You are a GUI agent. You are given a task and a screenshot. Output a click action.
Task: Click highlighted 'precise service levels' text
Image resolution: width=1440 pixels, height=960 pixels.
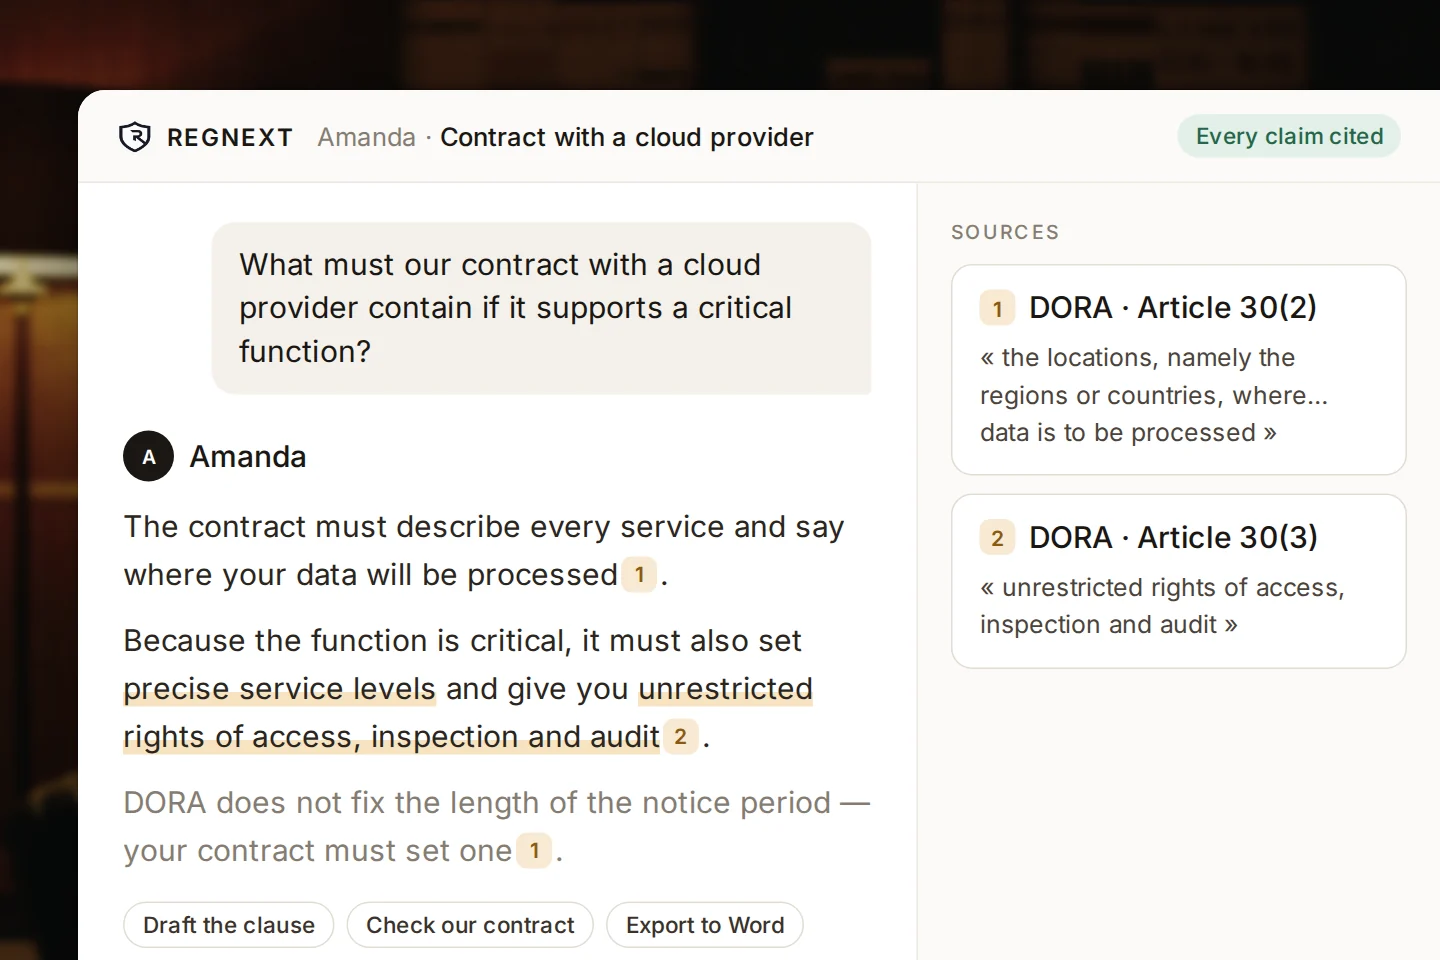[280, 689]
